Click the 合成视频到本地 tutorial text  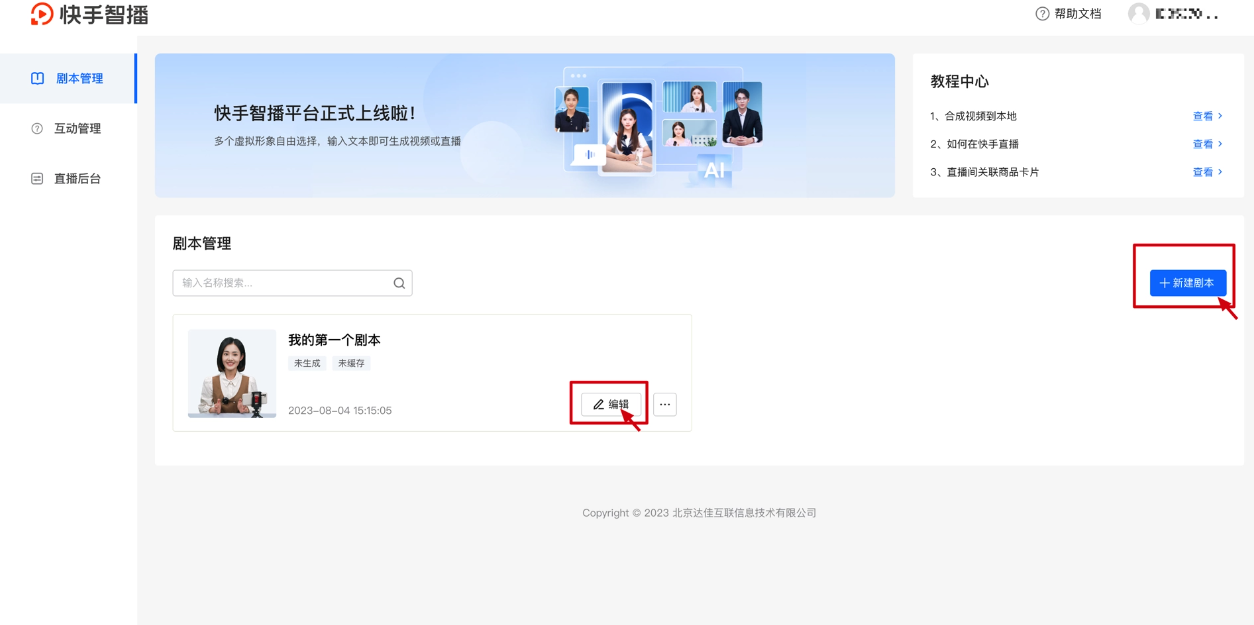pos(973,116)
